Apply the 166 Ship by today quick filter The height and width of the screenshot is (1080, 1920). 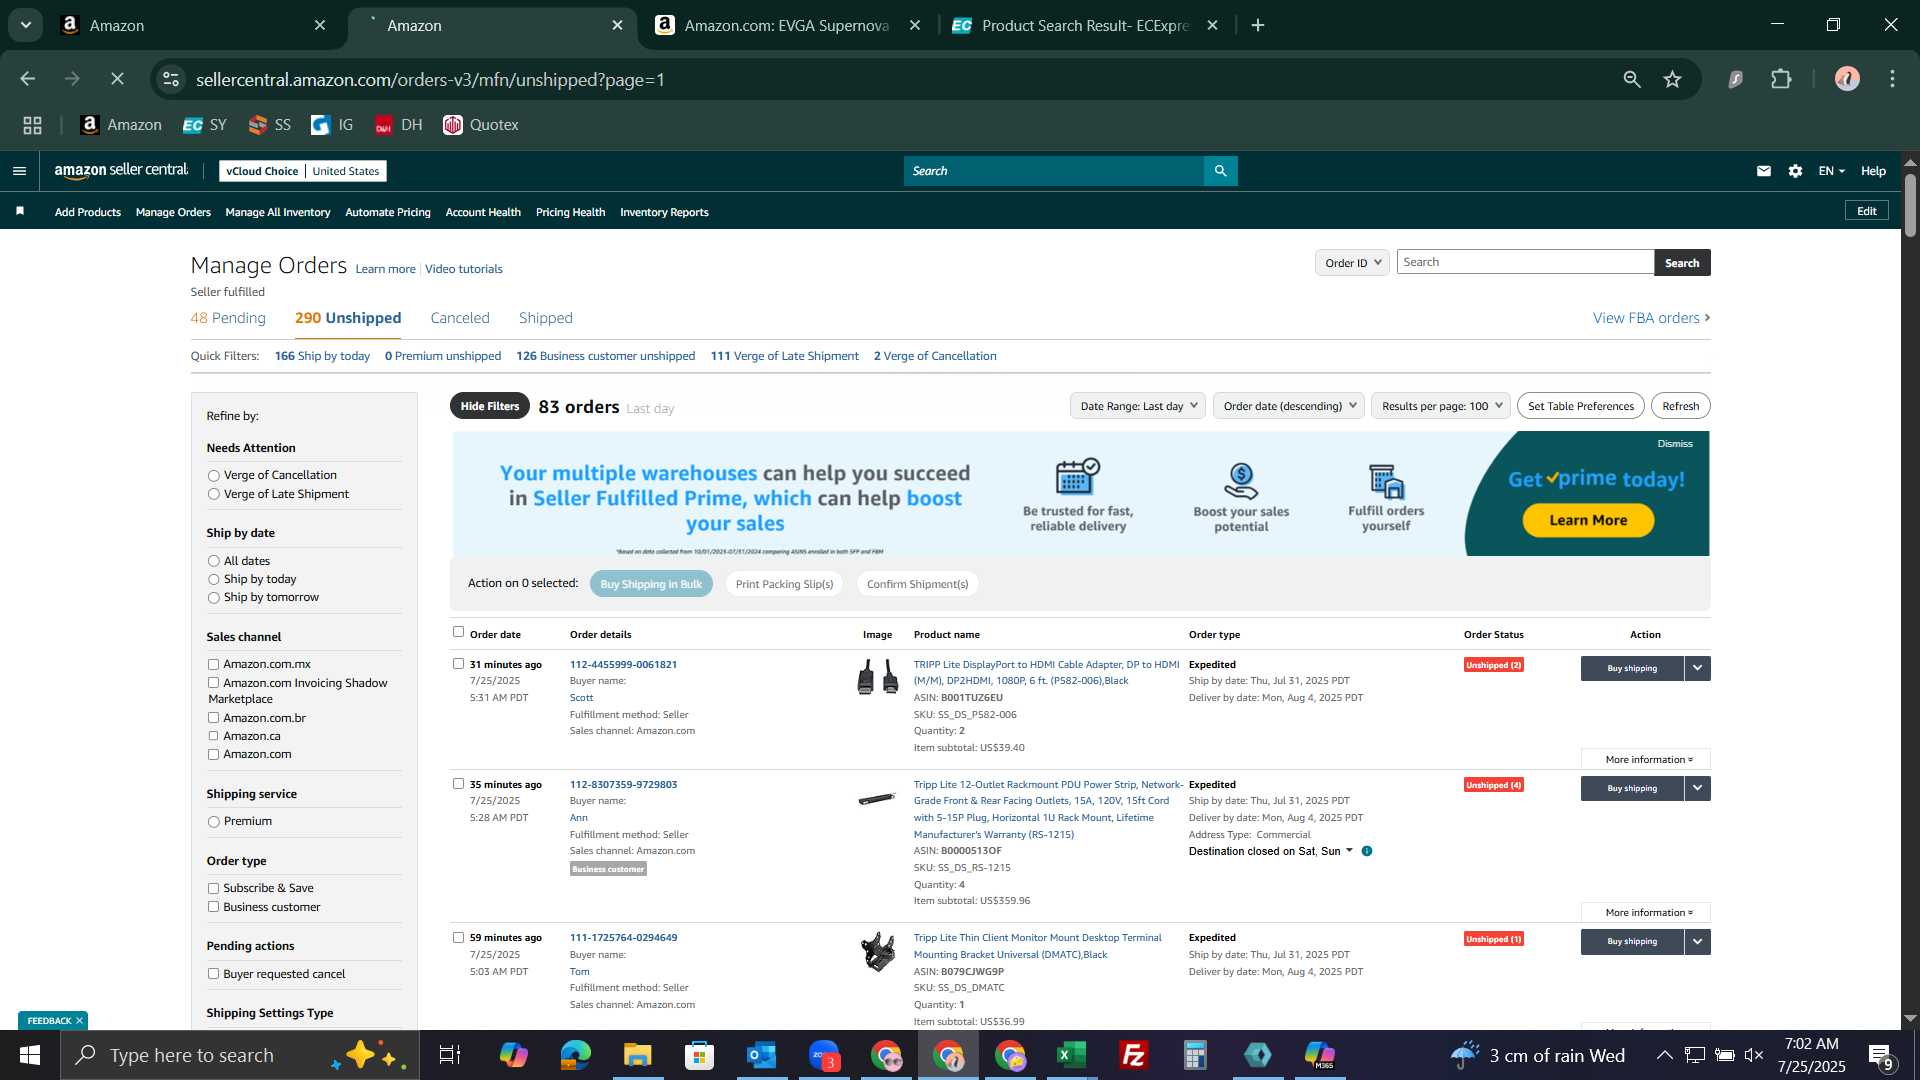click(x=322, y=356)
